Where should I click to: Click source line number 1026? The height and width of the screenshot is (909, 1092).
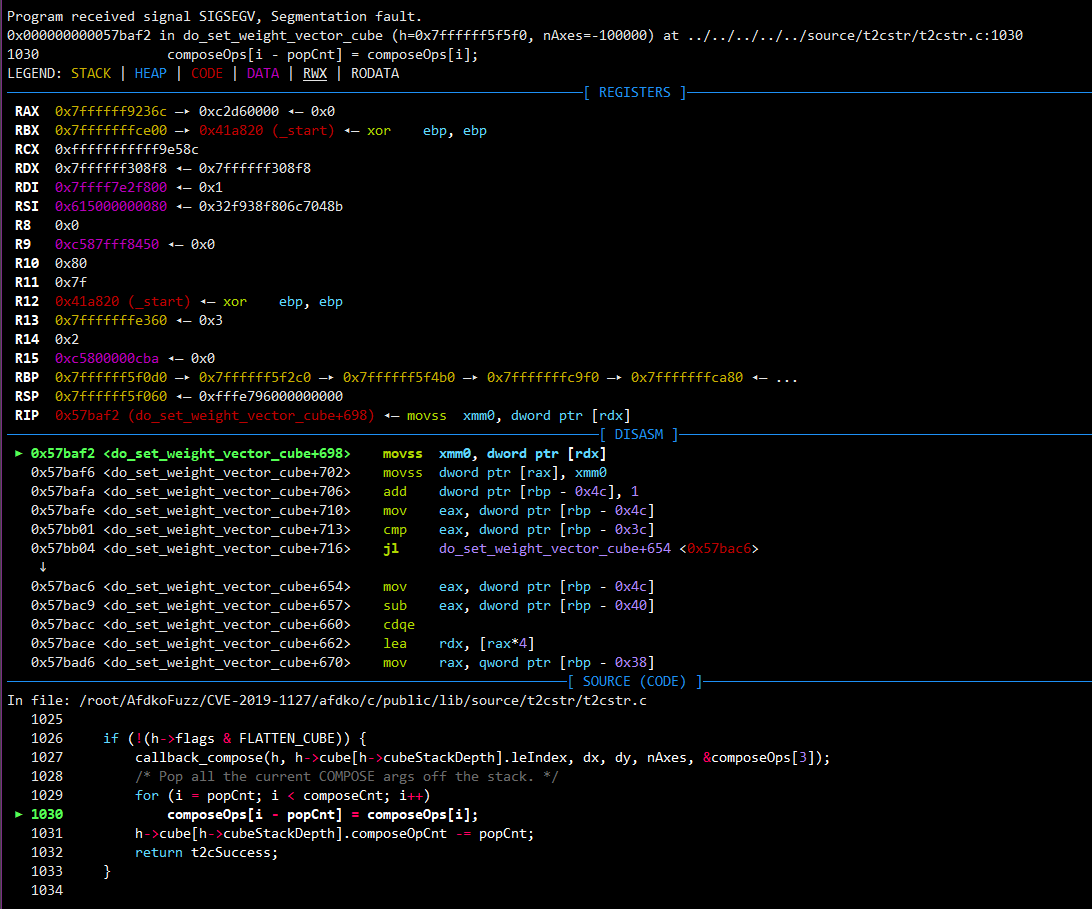tap(47, 738)
